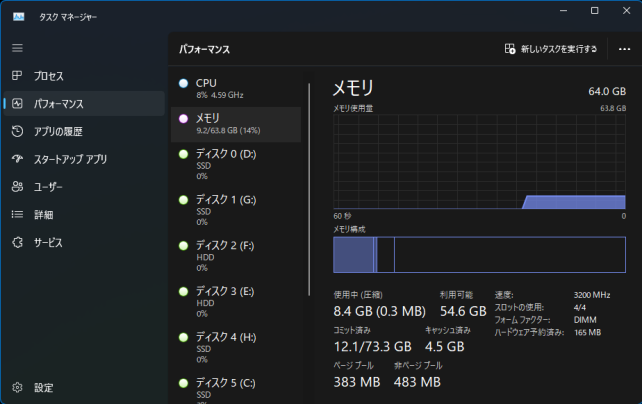Select ディスク 3 (E:) HDD entry

(x=236, y=301)
